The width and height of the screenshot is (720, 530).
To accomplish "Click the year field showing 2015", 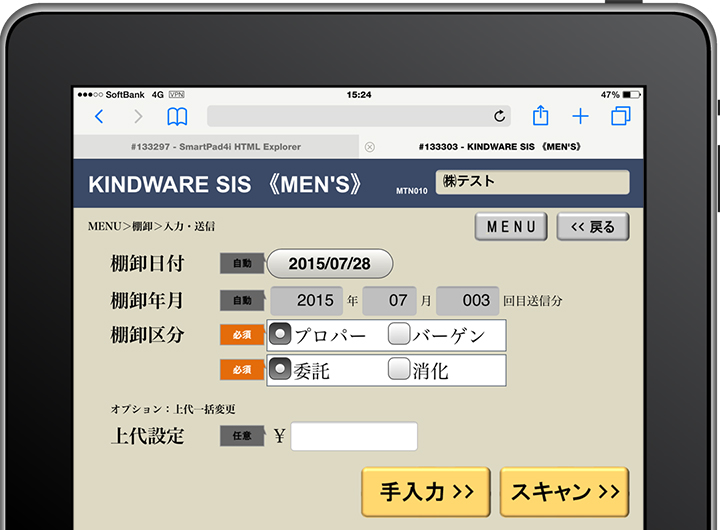I will (307, 300).
